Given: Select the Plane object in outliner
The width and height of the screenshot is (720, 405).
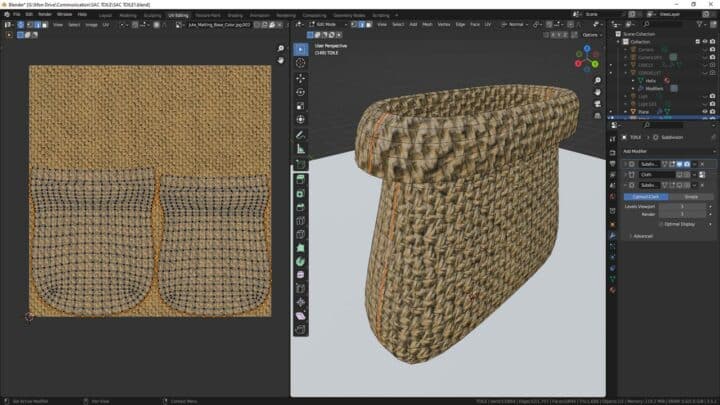Looking at the screenshot, I should [643, 112].
